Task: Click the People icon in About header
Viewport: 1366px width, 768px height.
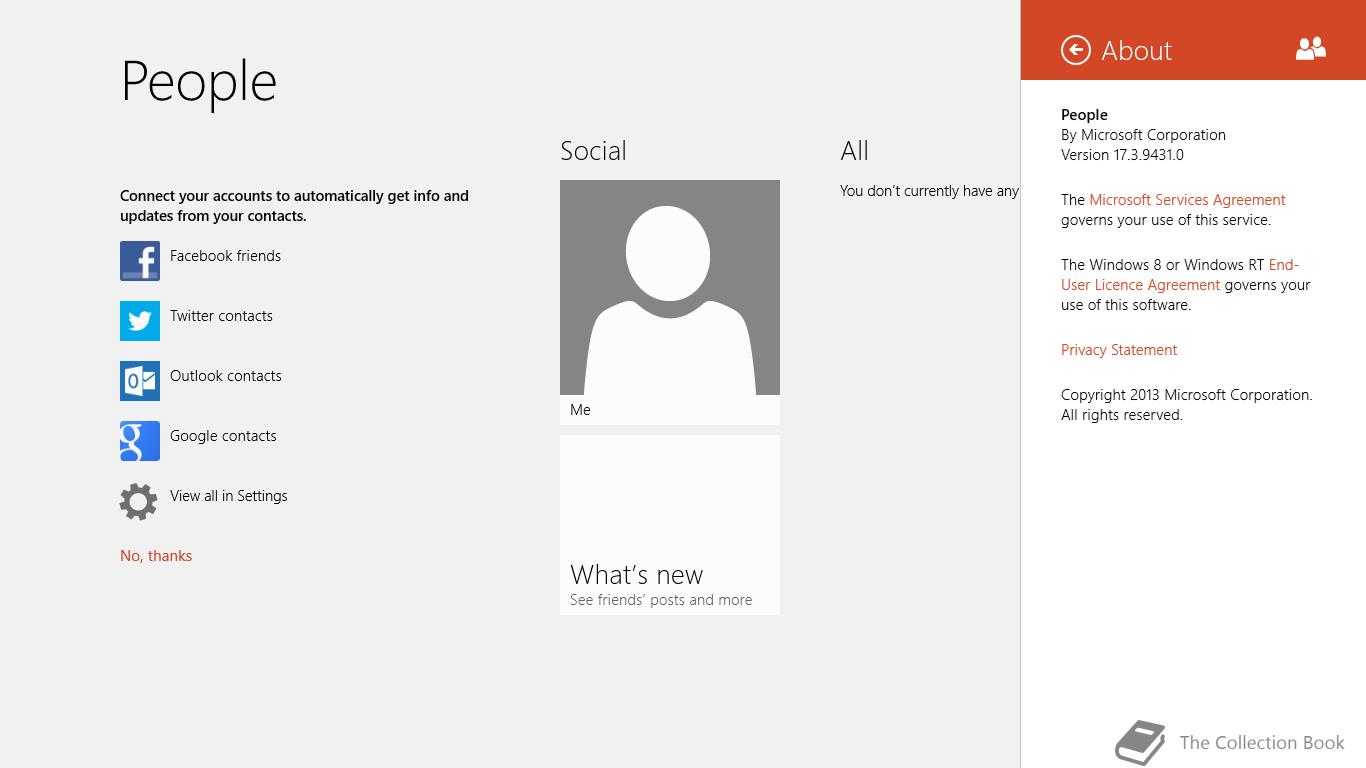Action: 1310,48
